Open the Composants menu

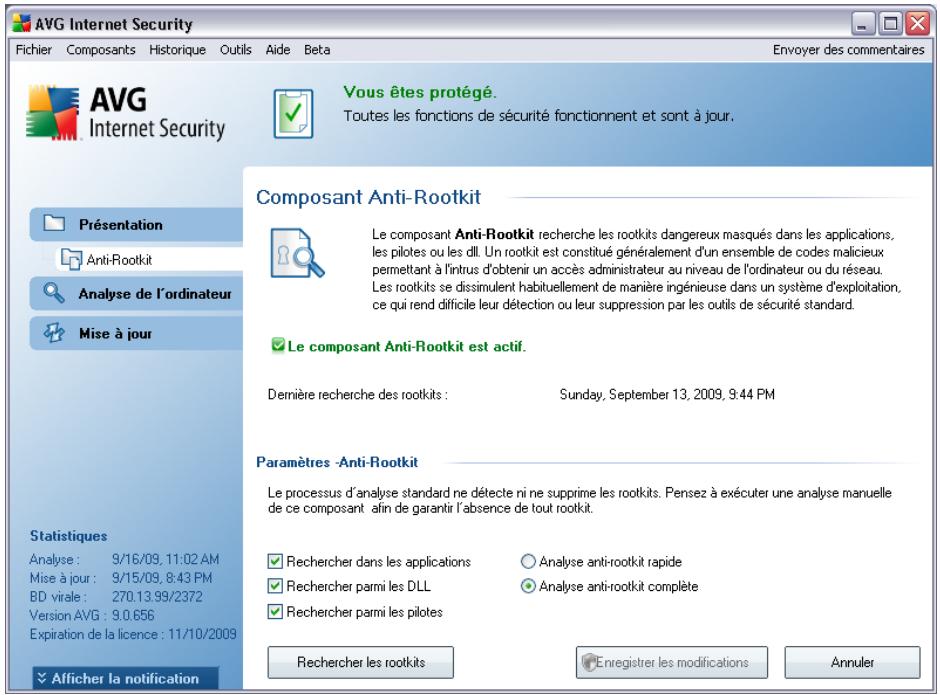101,50
